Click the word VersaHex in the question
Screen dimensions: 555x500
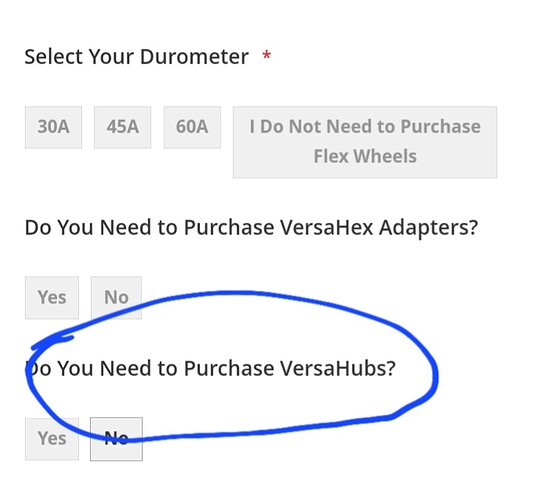[327, 227]
